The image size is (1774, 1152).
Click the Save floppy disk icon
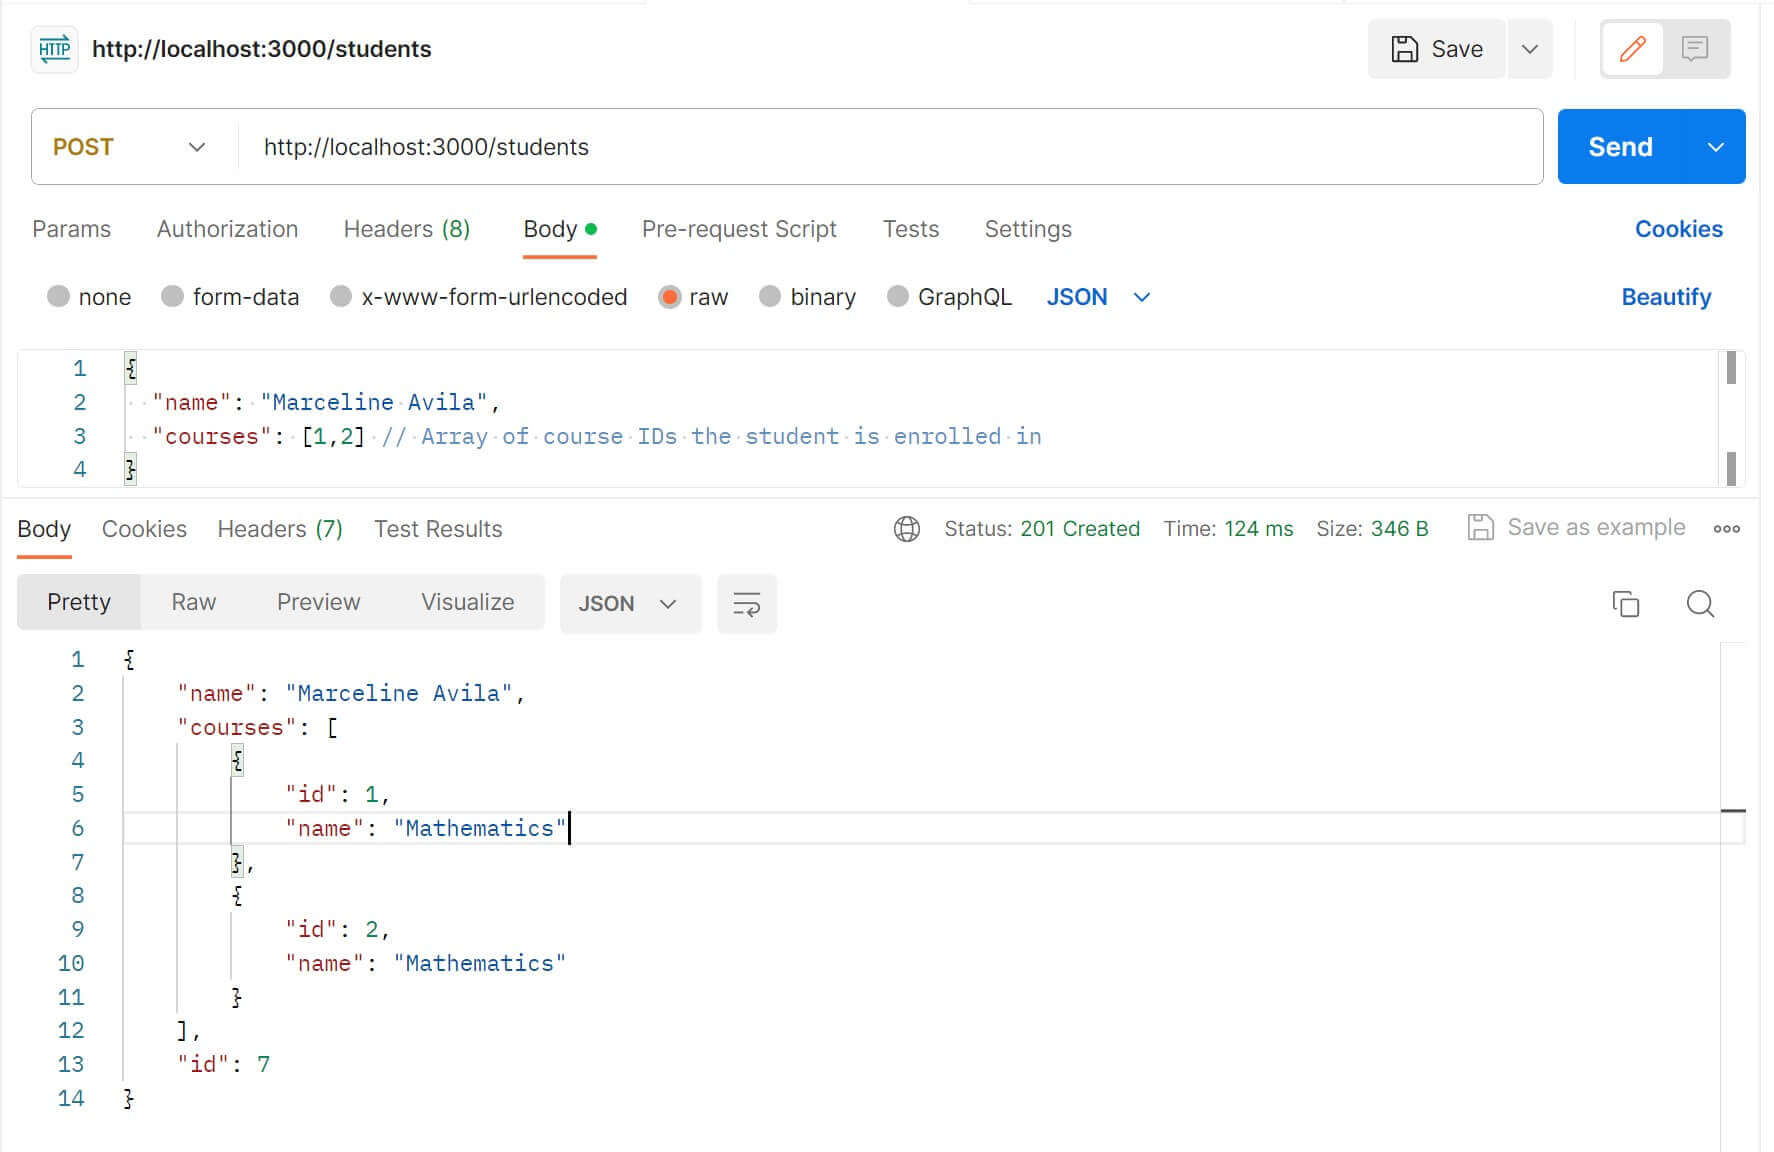click(x=1404, y=49)
